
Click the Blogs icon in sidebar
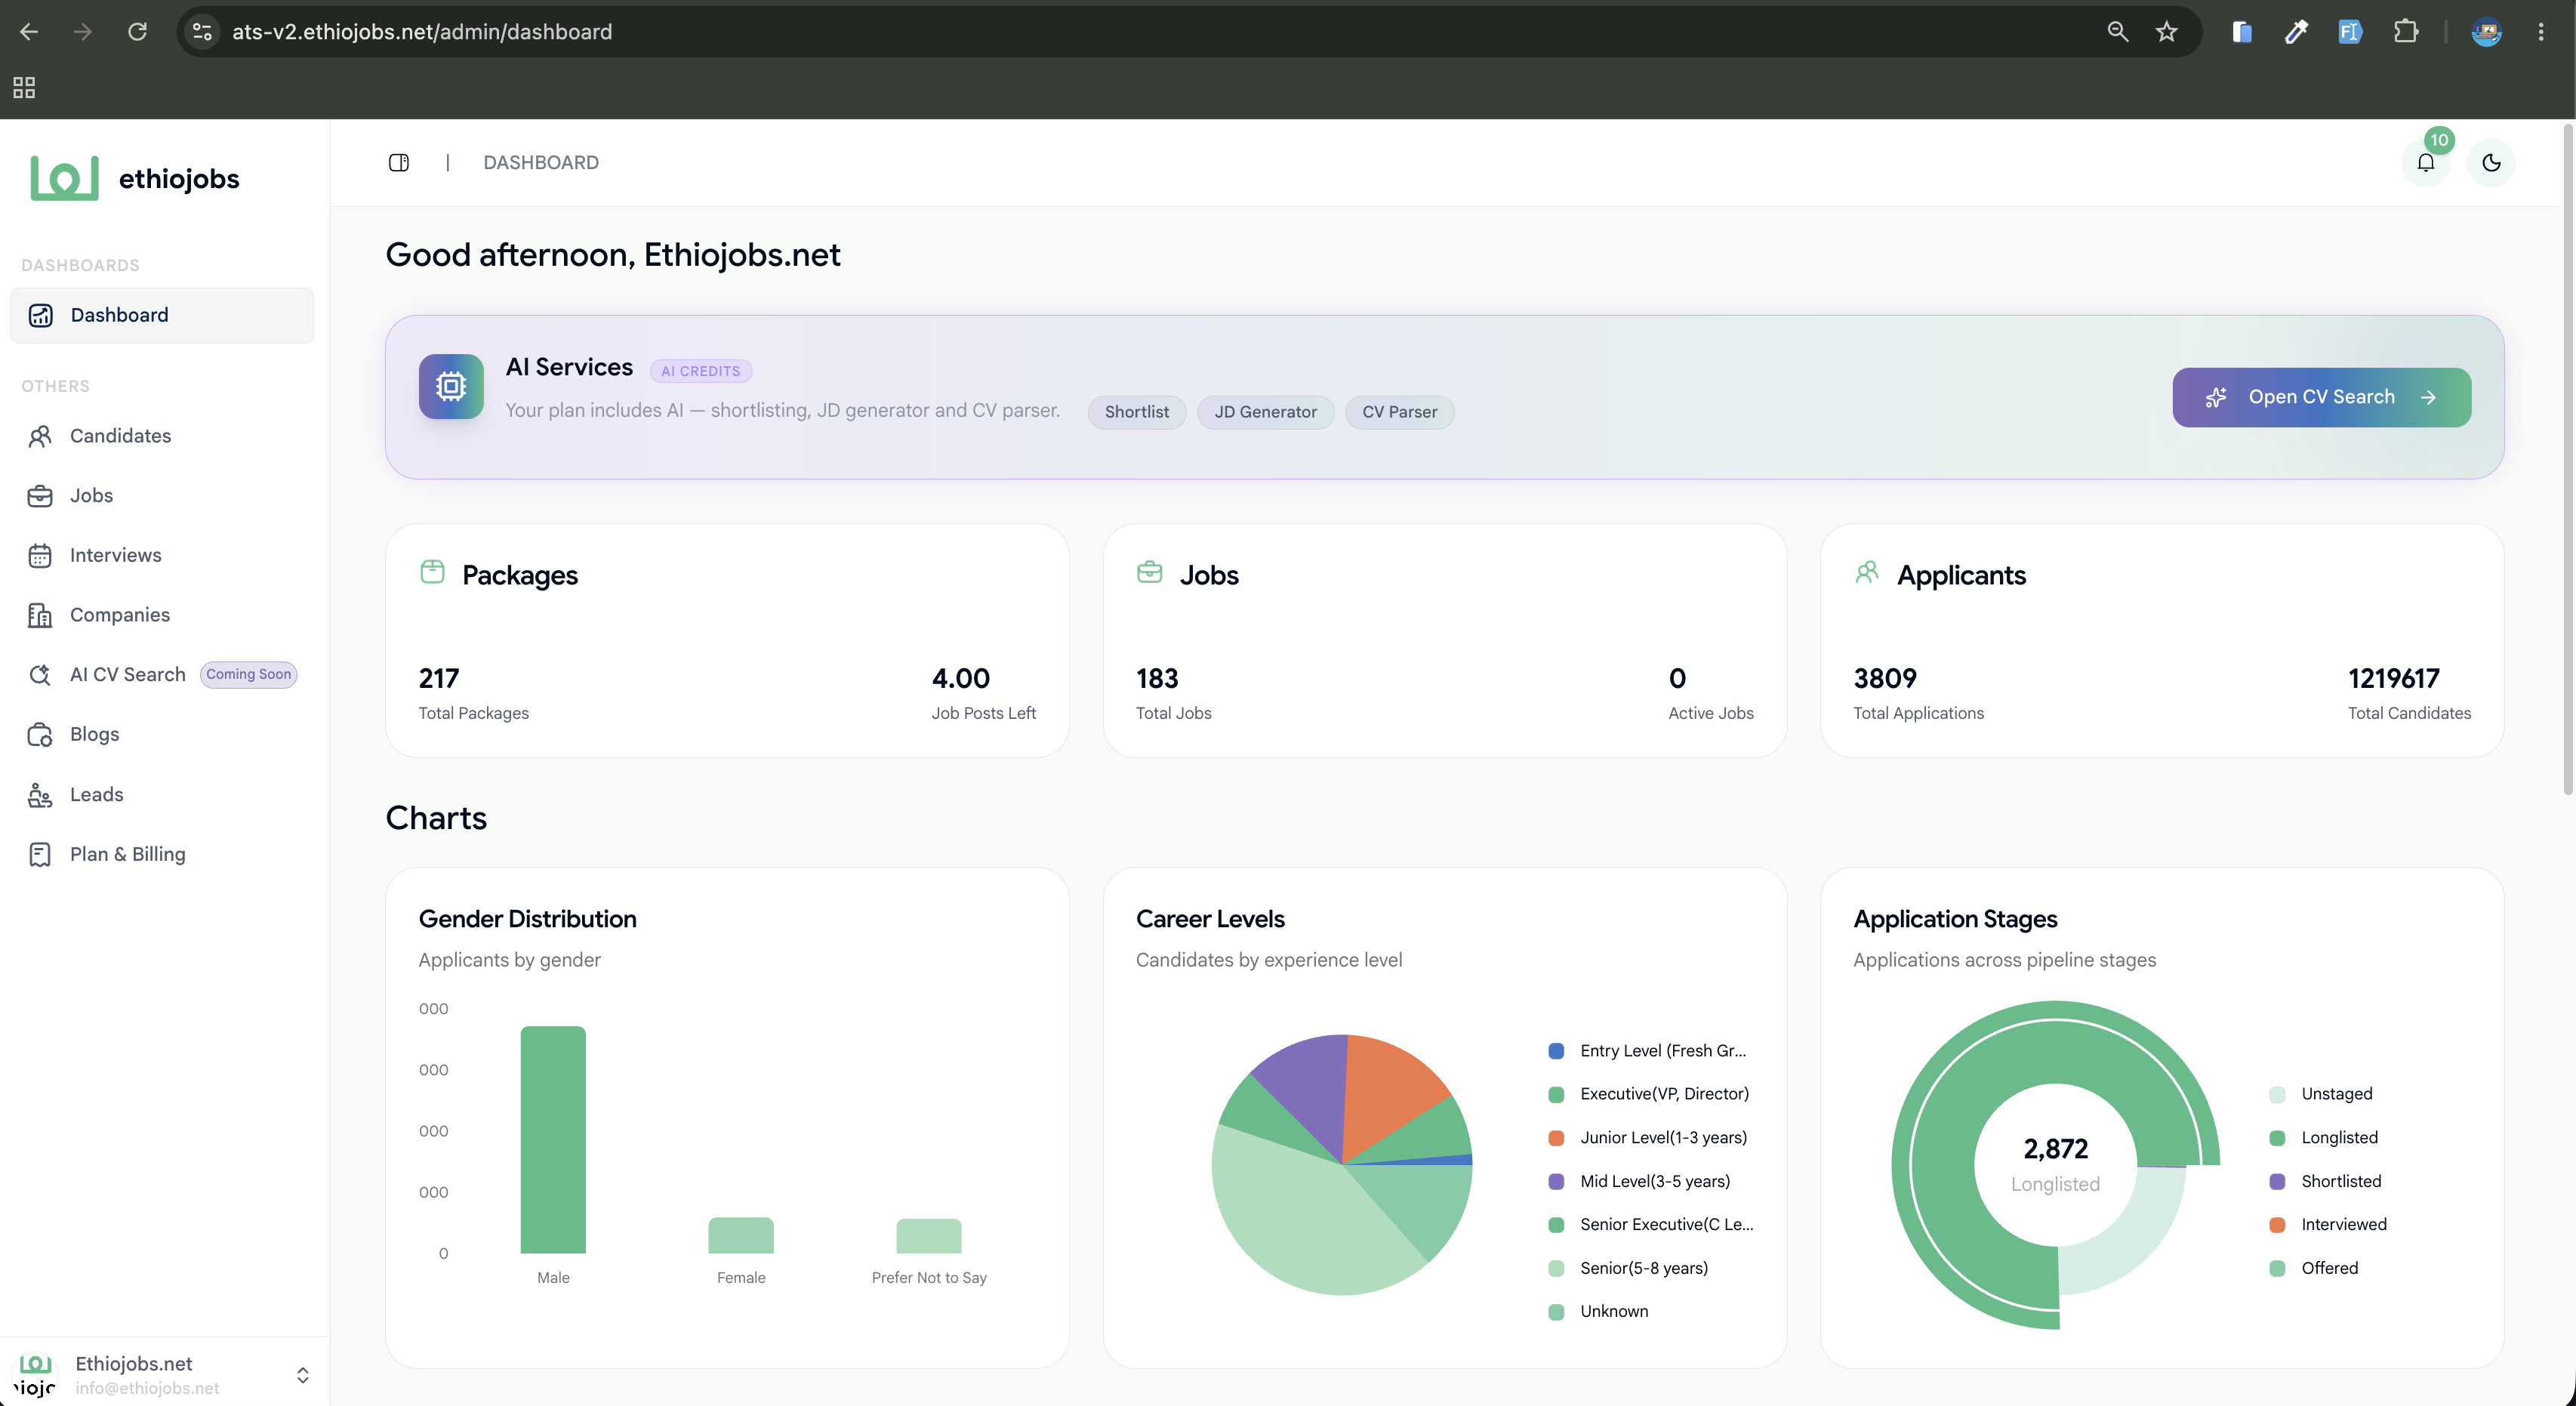(x=40, y=734)
